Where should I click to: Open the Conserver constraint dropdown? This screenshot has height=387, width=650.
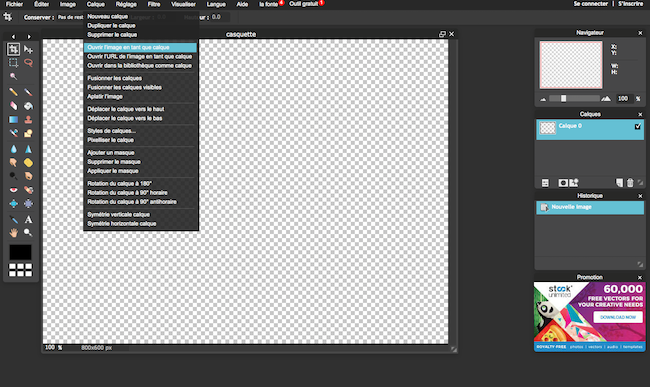point(70,17)
